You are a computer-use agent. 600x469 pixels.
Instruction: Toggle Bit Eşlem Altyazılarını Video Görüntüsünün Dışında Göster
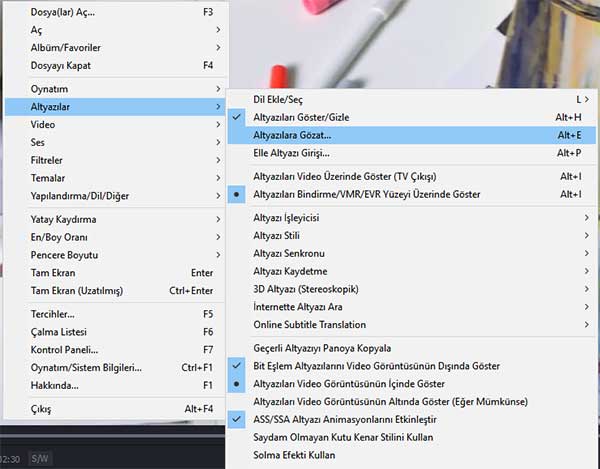point(412,366)
